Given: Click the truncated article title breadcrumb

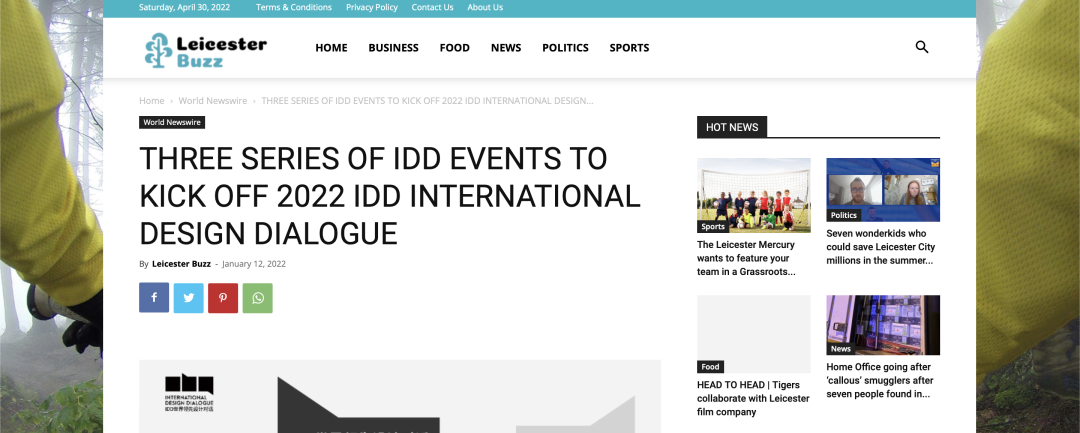Looking at the screenshot, I should point(427,101).
